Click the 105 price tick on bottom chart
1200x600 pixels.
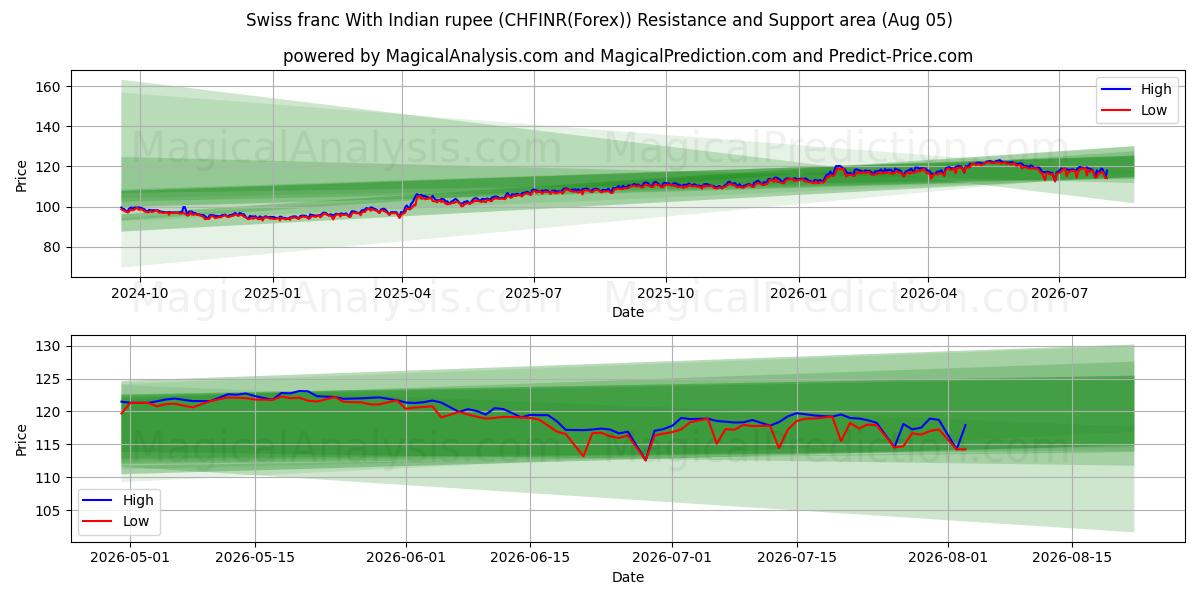pyautogui.click(x=50, y=511)
